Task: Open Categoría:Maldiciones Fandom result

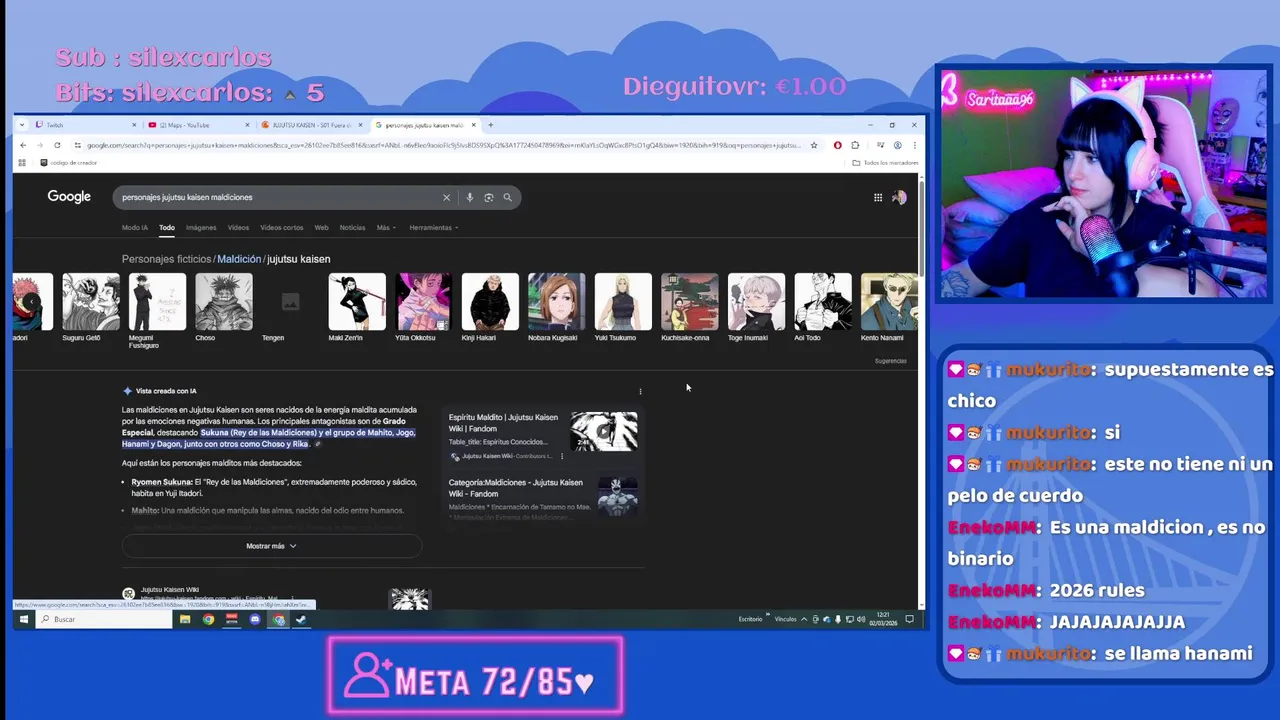Action: tap(515, 487)
